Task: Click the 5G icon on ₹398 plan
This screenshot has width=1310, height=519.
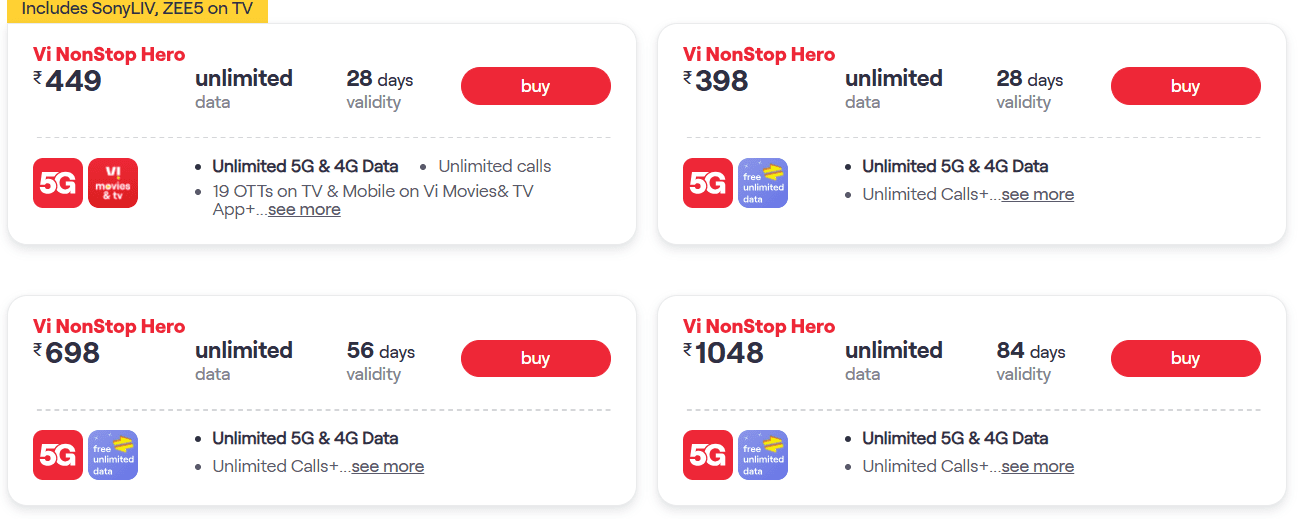Action: point(708,183)
